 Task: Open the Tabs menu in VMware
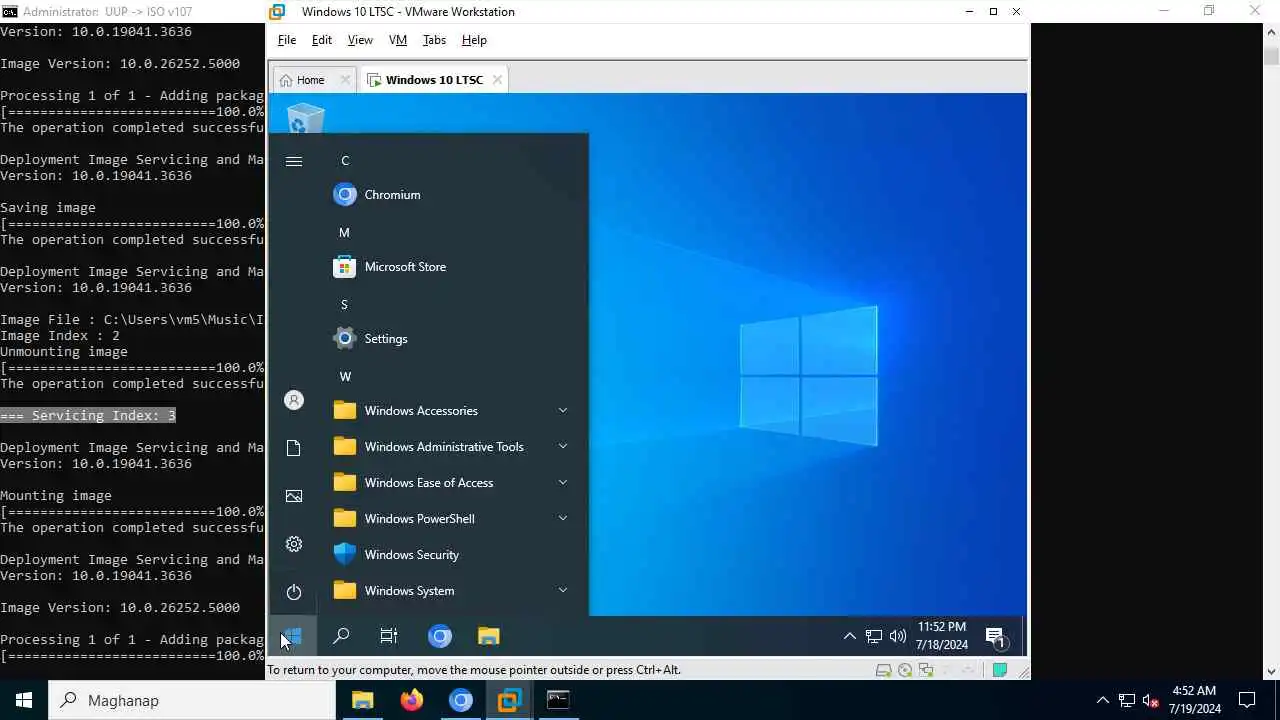pyautogui.click(x=434, y=40)
